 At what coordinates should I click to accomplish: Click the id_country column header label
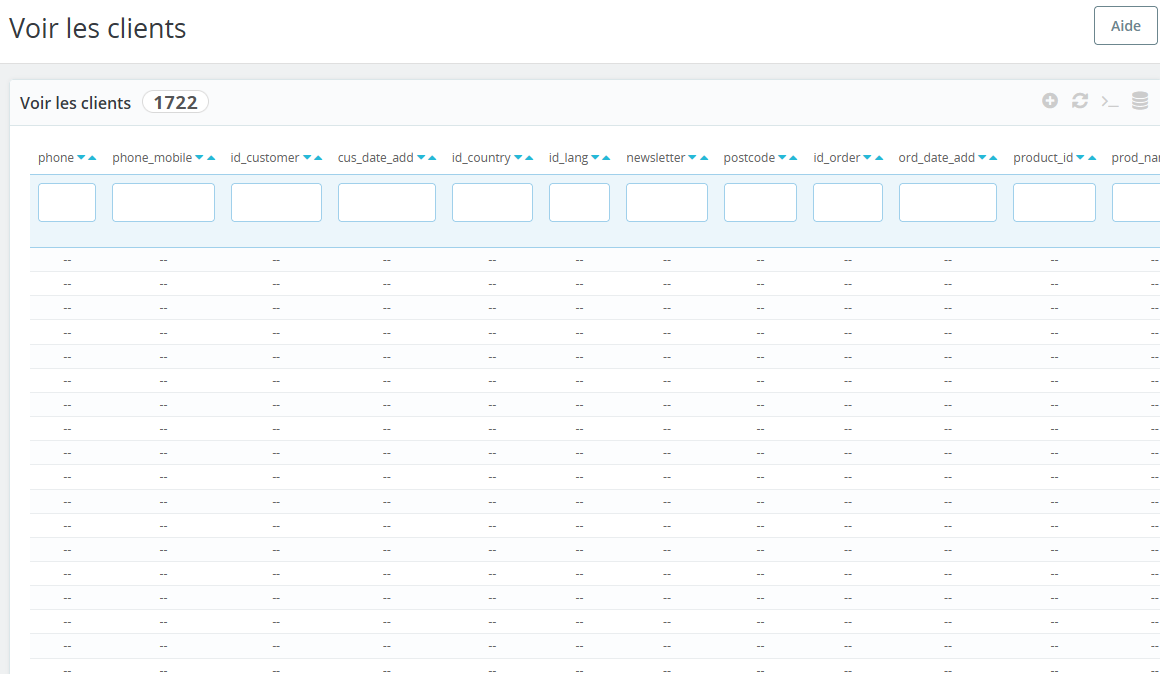(x=482, y=158)
